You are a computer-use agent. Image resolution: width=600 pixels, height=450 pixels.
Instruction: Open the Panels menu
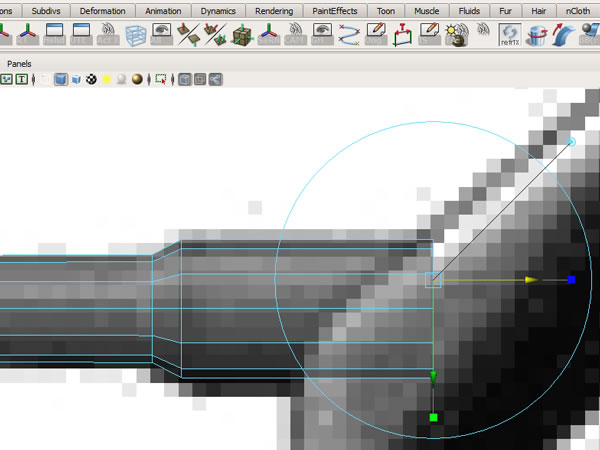pos(19,63)
